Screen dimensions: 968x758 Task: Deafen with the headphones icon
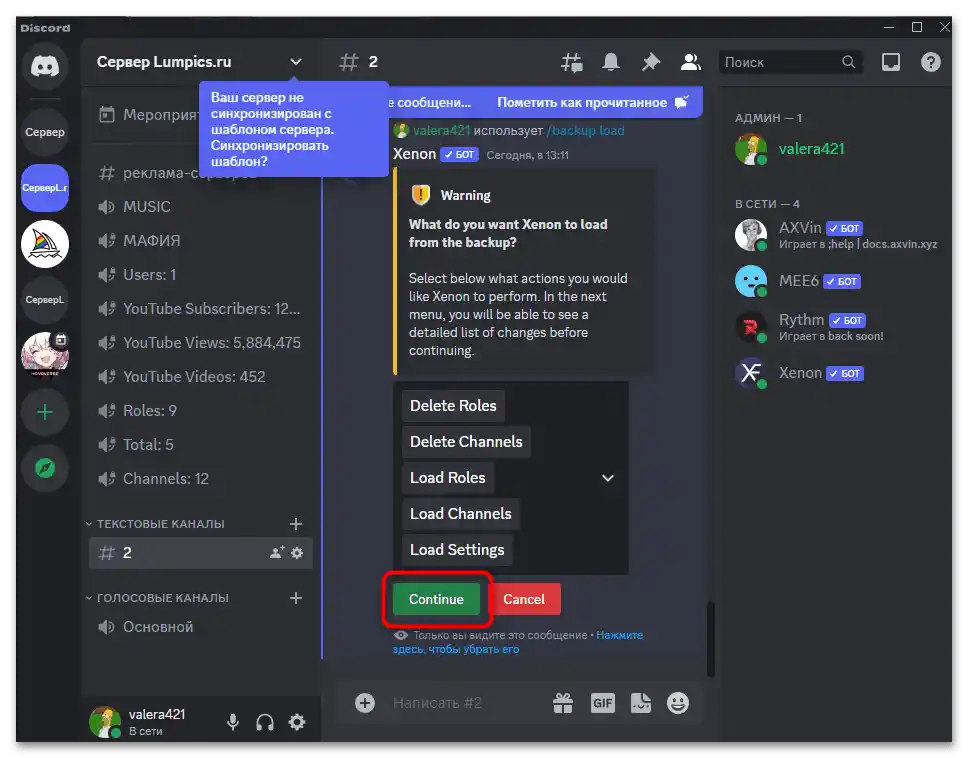click(265, 722)
